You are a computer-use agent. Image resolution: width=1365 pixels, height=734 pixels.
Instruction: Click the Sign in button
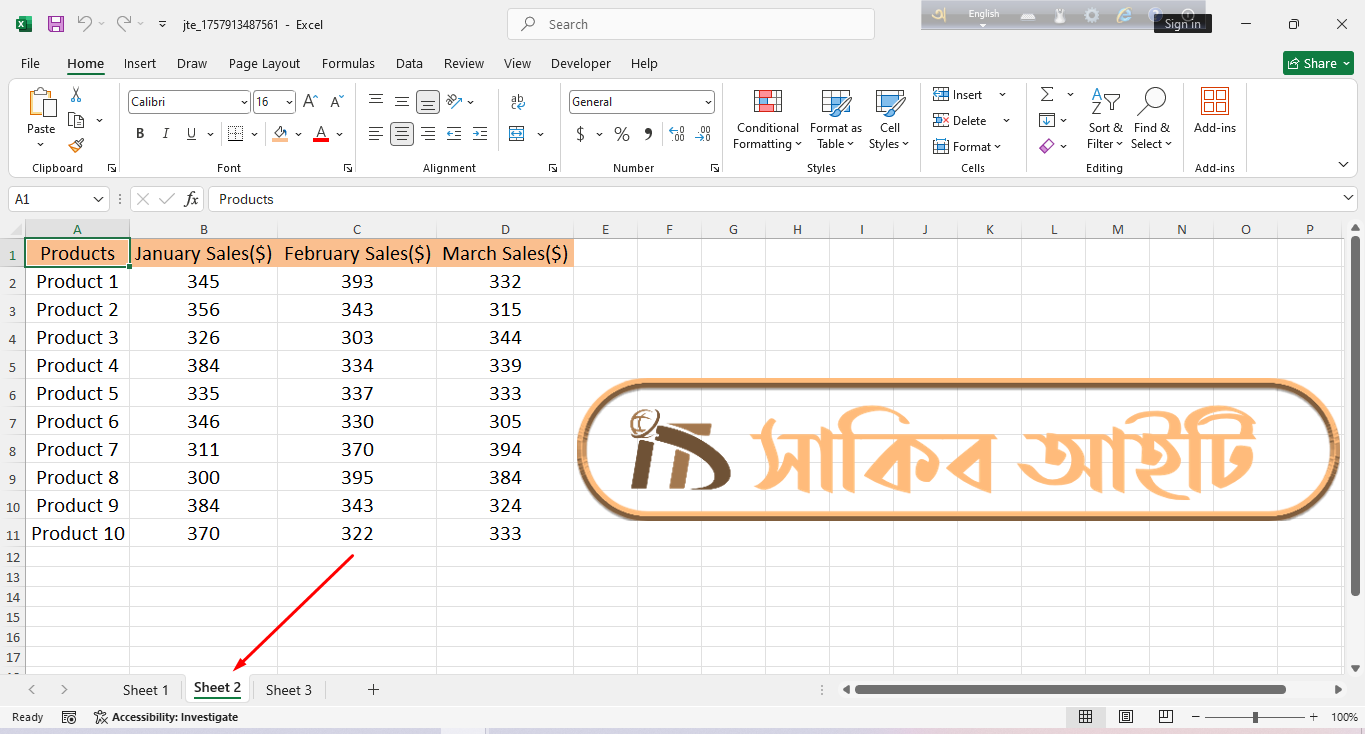tap(1182, 24)
